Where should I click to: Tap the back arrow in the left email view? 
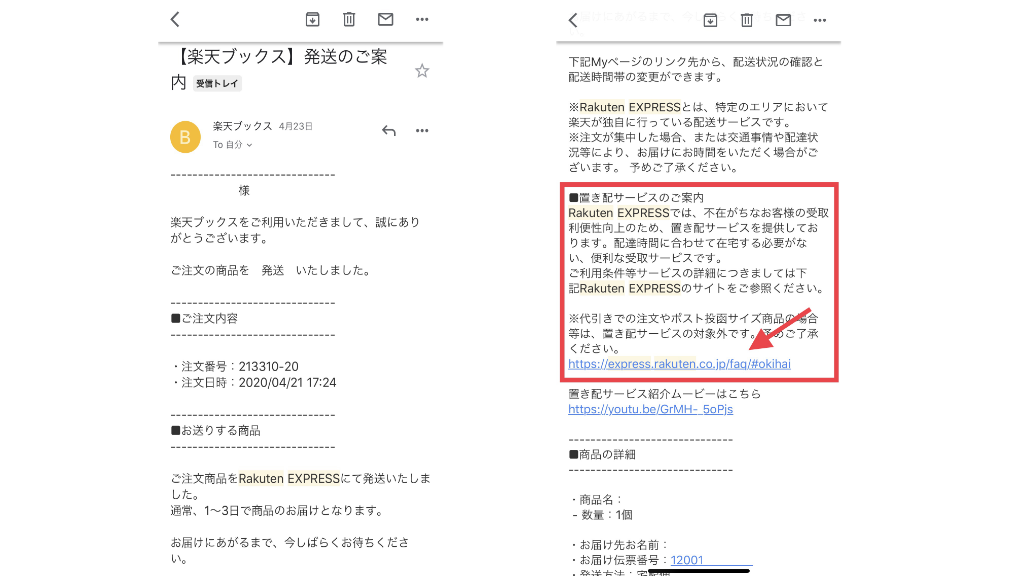click(x=175, y=19)
